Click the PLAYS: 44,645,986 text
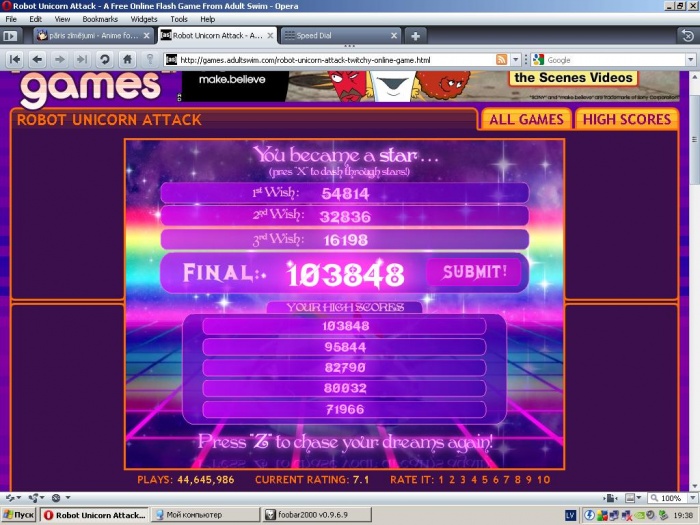Viewport: 700px width, 525px height. tap(186, 480)
